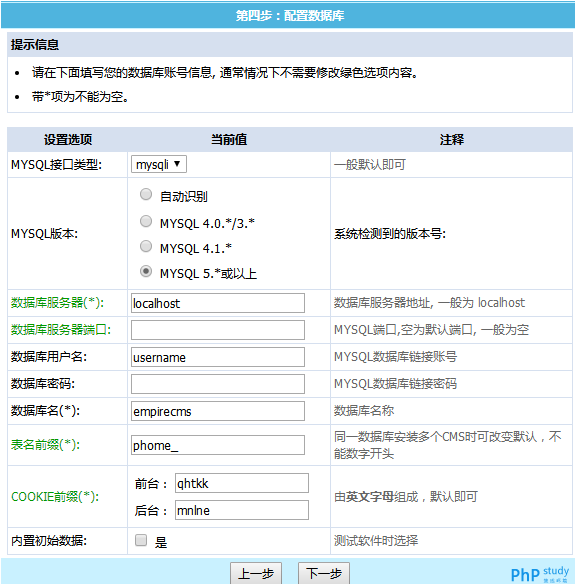The width and height of the screenshot is (575, 584).
Task: Click the 前台 cookie prefix field qhtkk
Action: click(x=242, y=483)
